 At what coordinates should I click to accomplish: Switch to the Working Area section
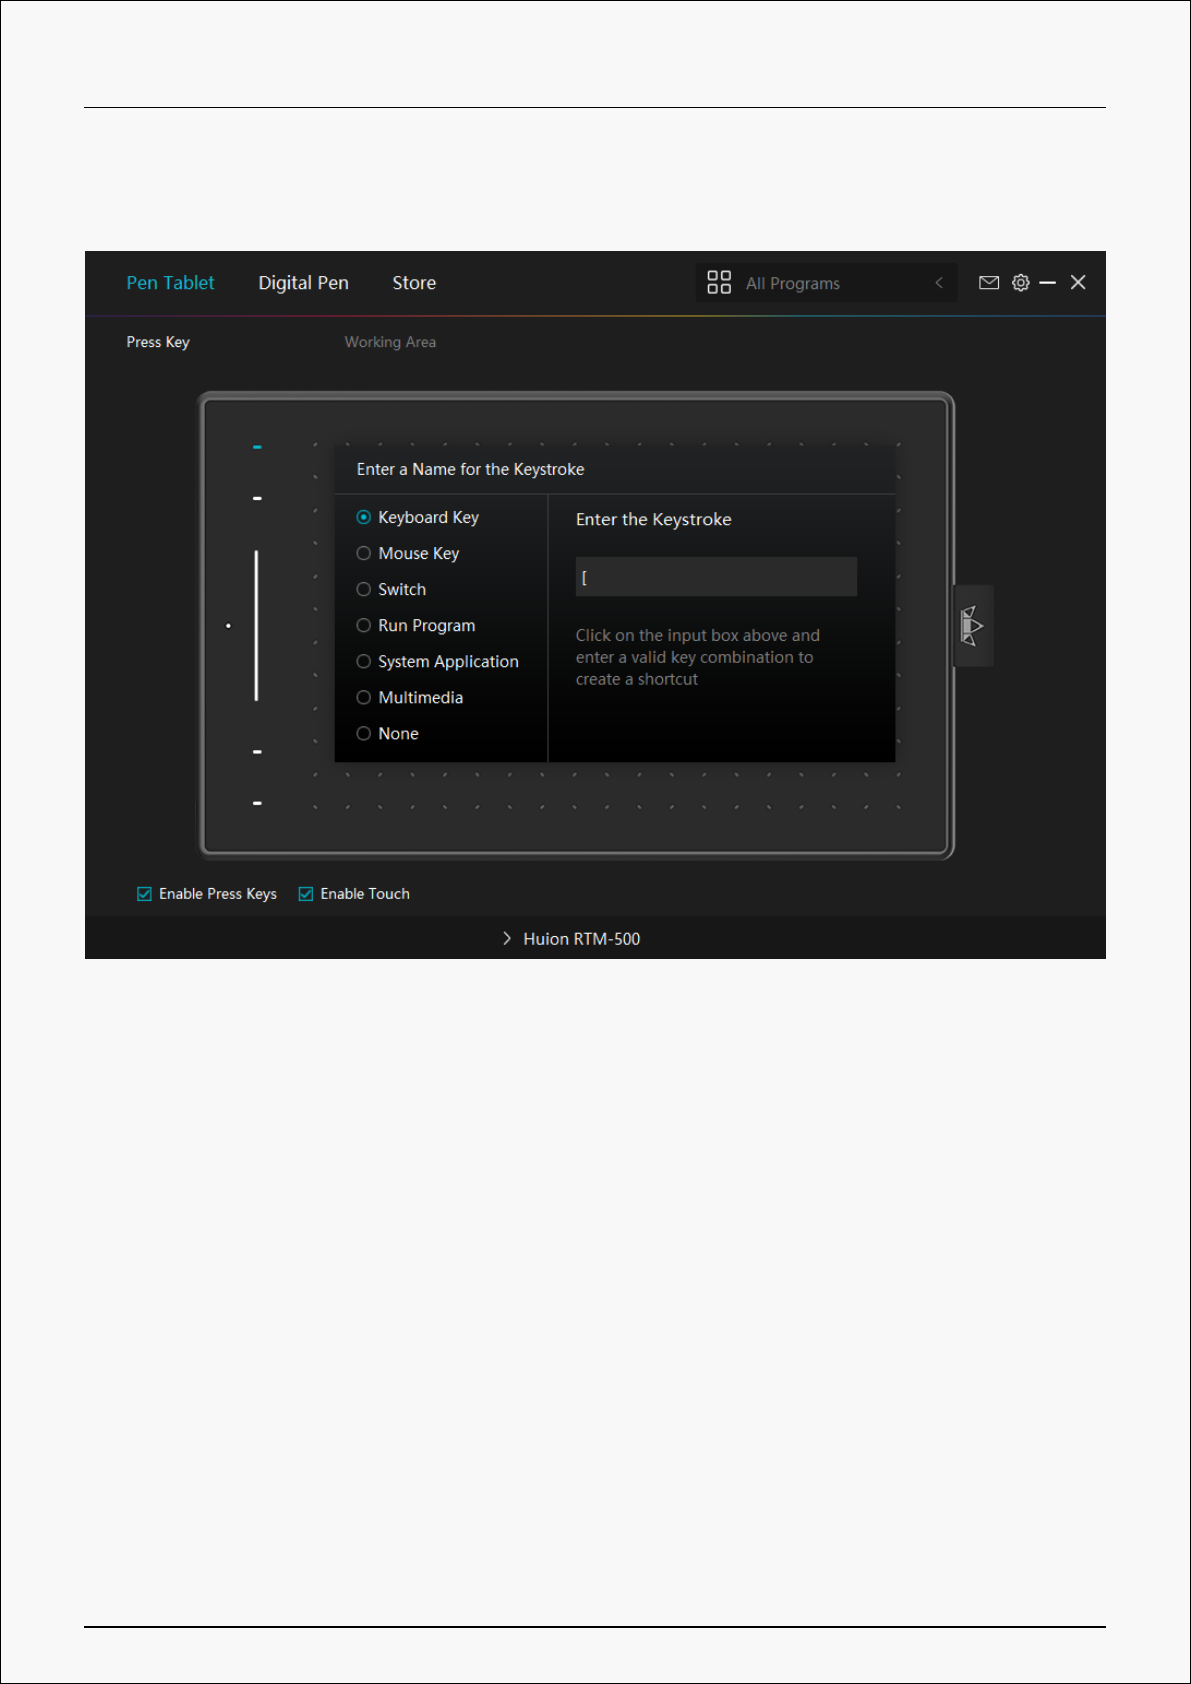click(390, 342)
